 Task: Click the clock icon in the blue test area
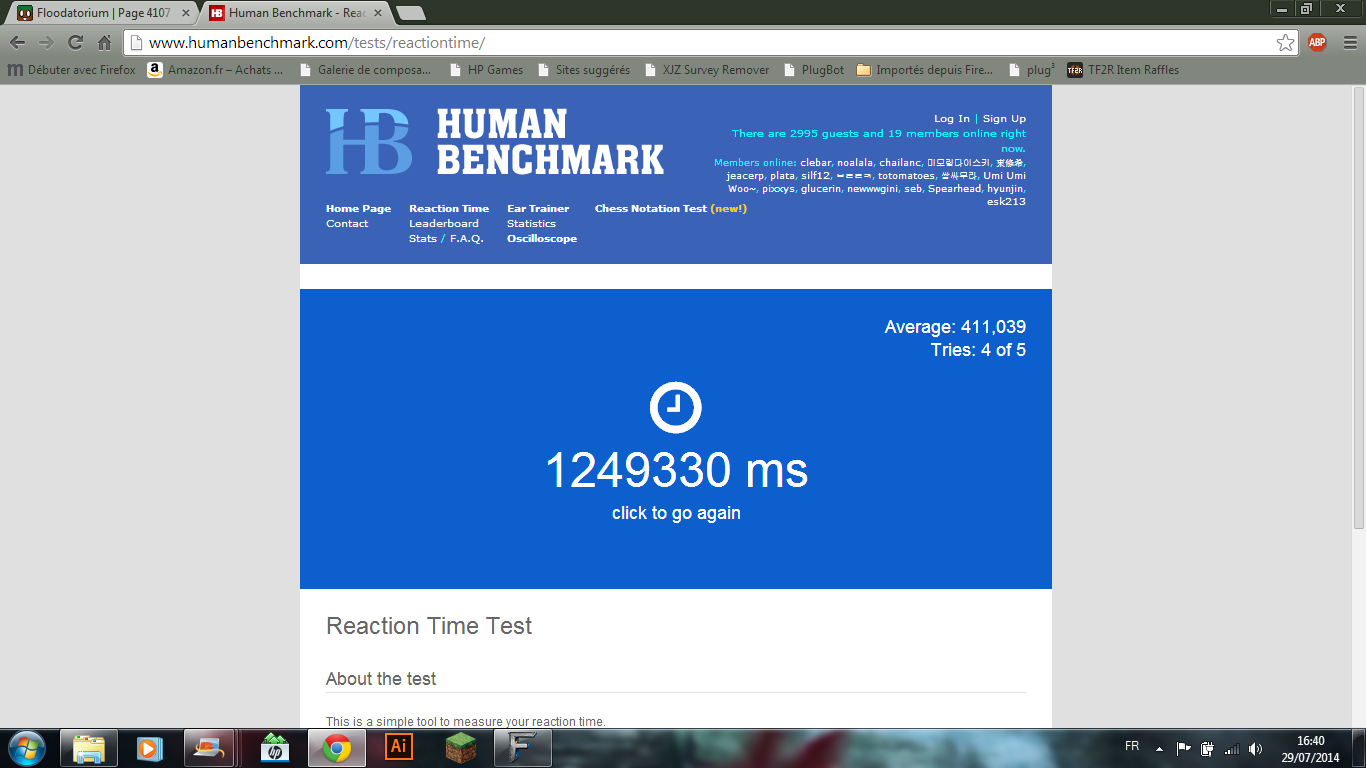(676, 407)
